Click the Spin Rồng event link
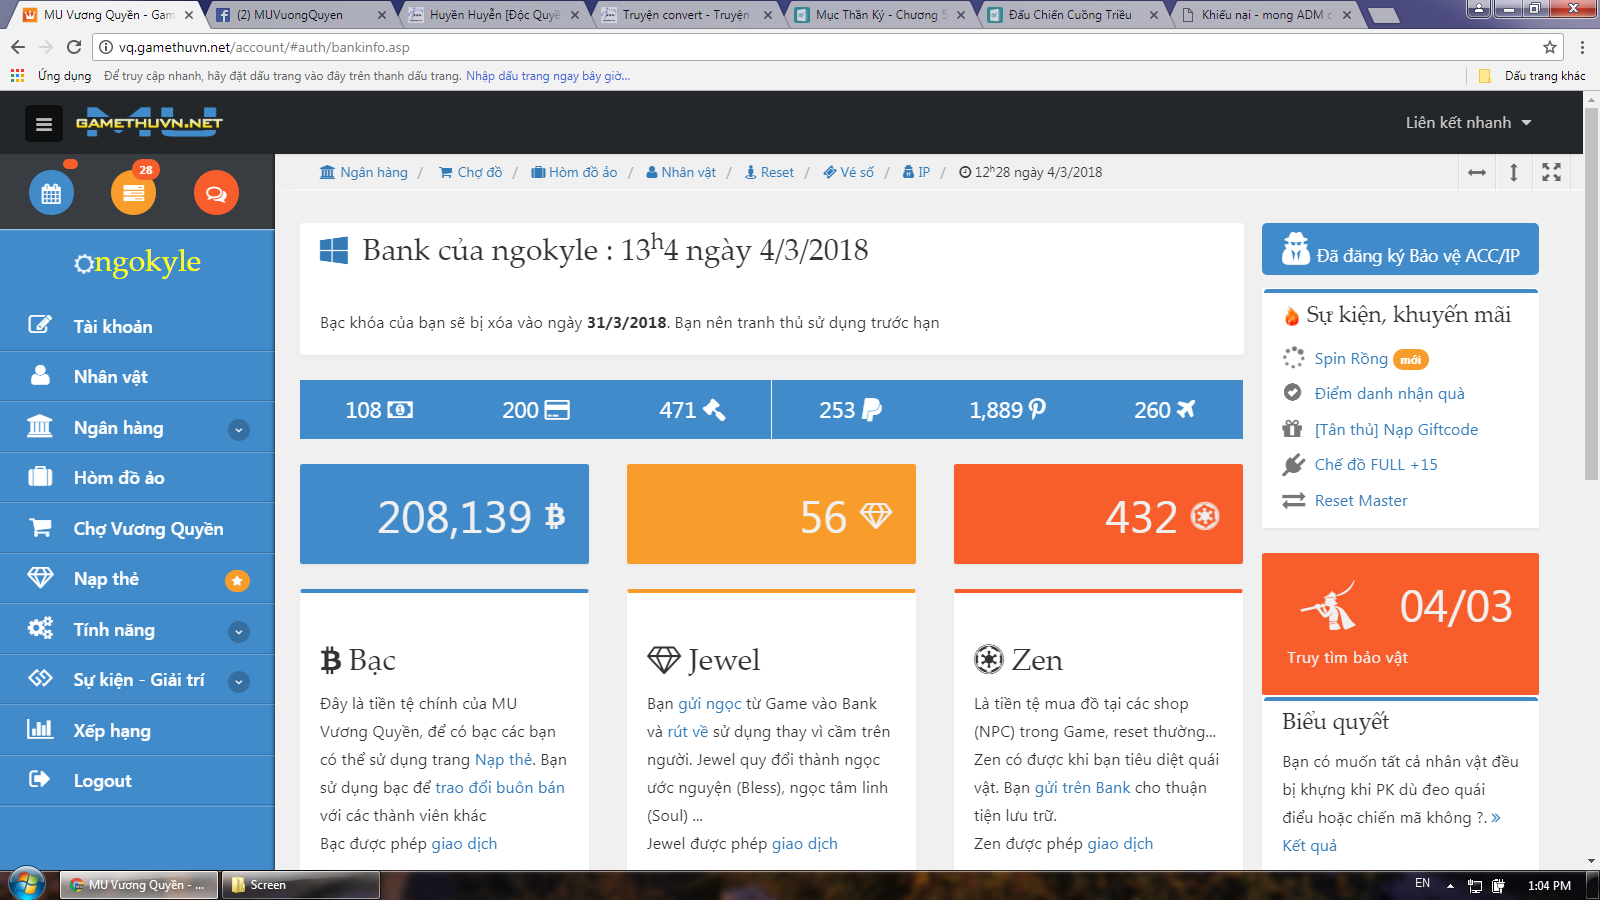 click(1350, 359)
